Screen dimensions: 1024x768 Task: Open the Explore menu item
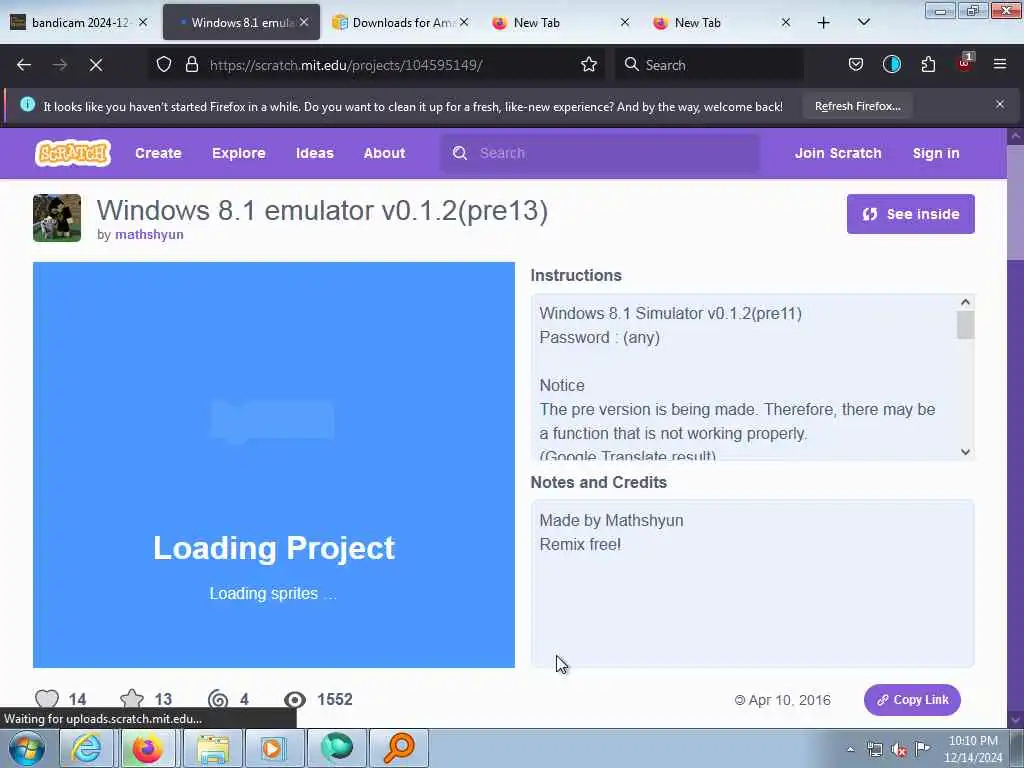coord(238,153)
